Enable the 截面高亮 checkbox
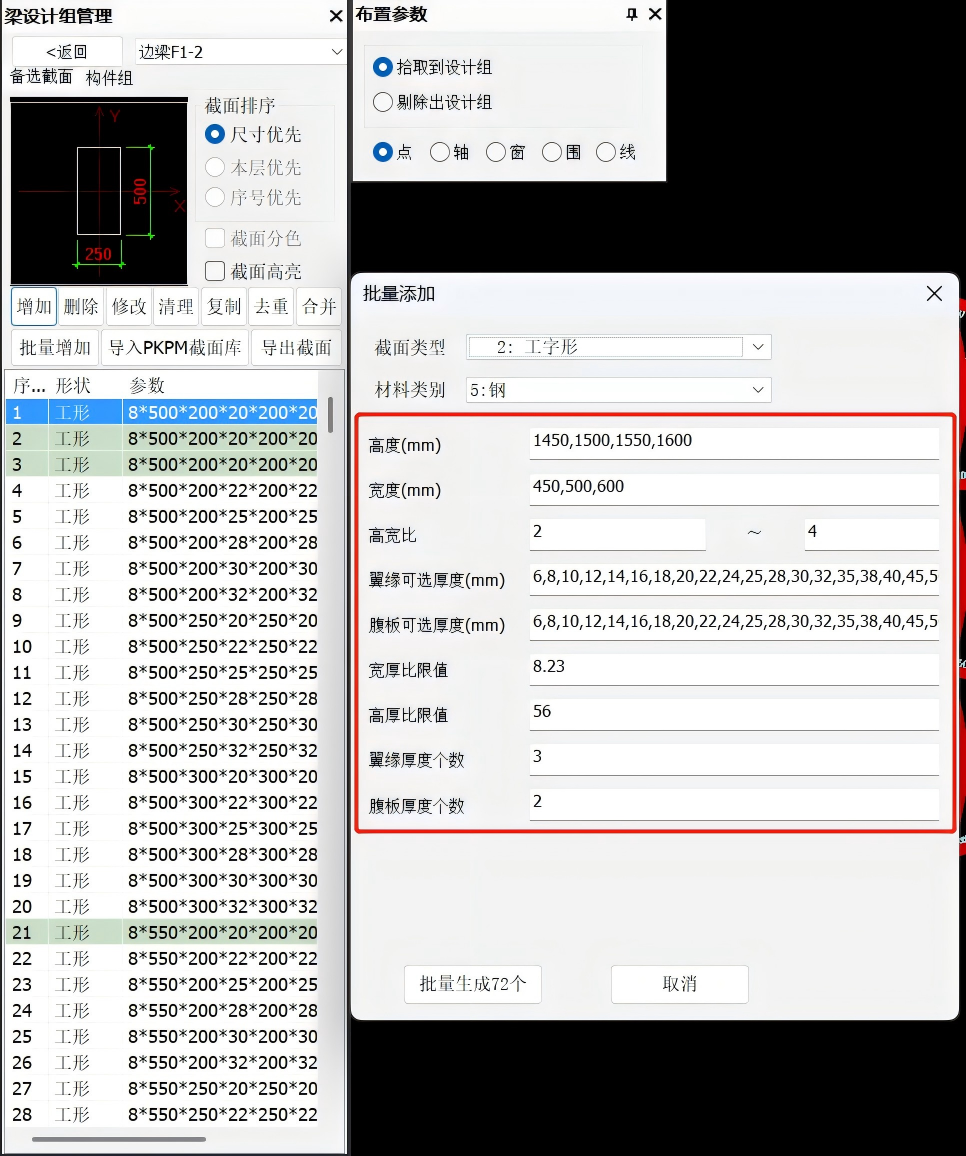This screenshot has width=966, height=1156. coord(215,271)
